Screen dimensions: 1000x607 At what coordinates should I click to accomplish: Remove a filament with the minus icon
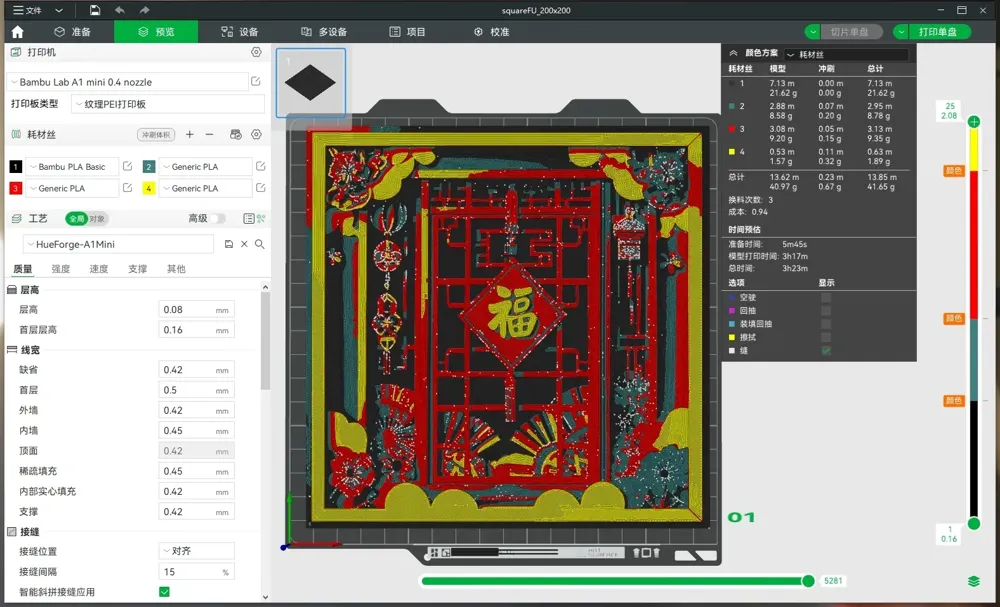(x=209, y=135)
